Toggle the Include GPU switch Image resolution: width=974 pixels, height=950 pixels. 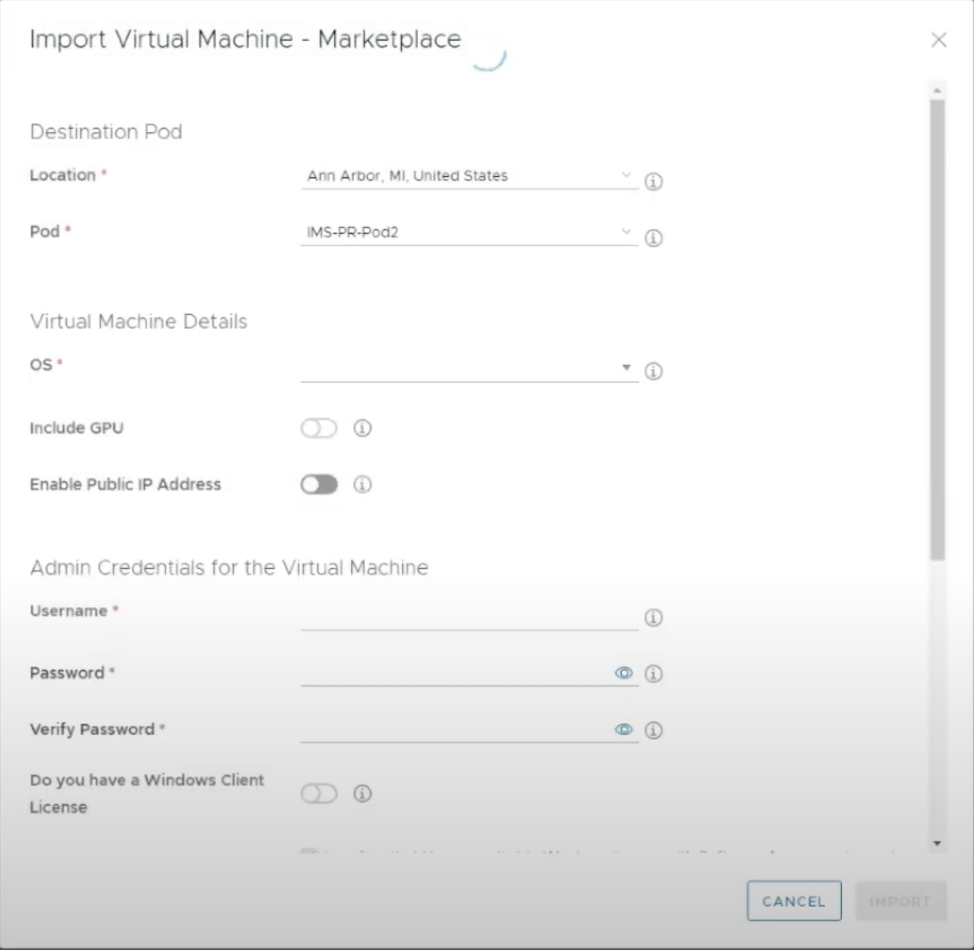[319, 428]
